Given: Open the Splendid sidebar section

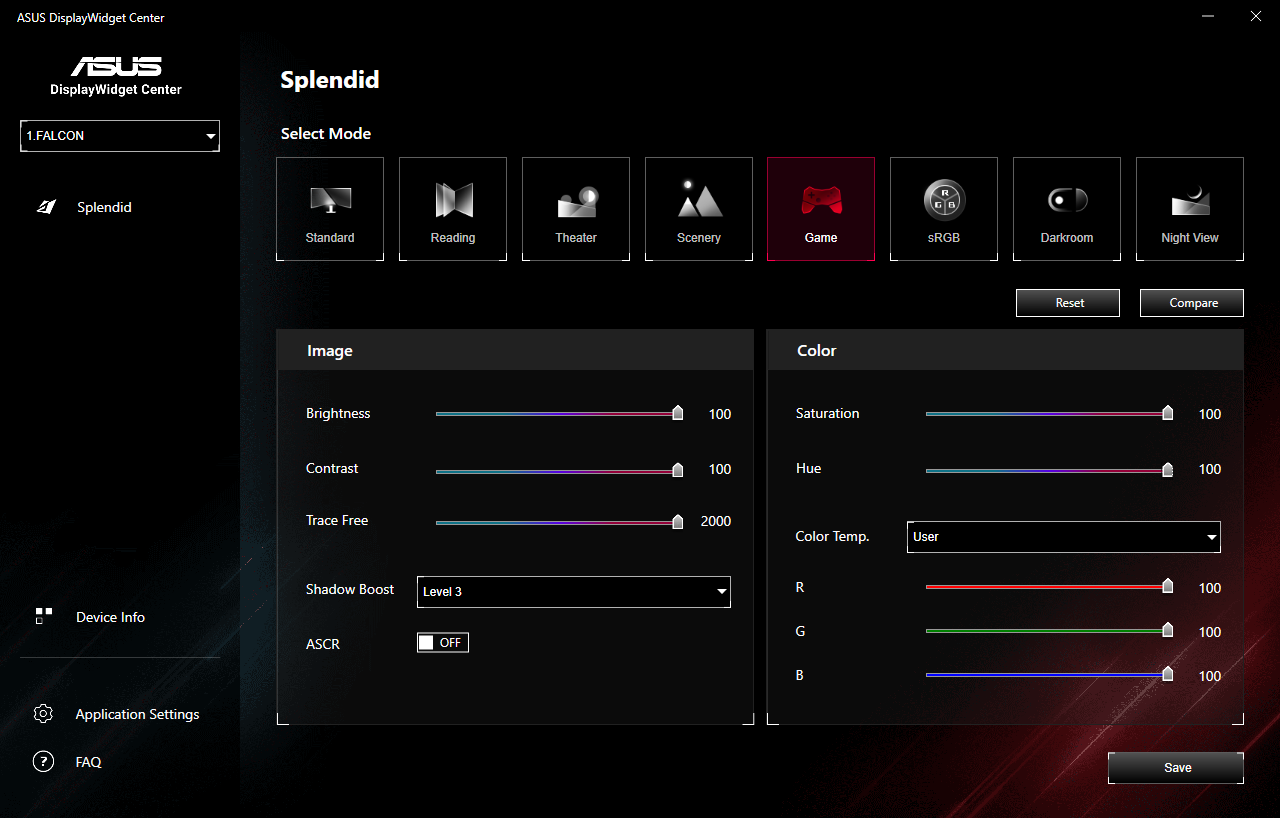Looking at the screenshot, I should 104,207.
